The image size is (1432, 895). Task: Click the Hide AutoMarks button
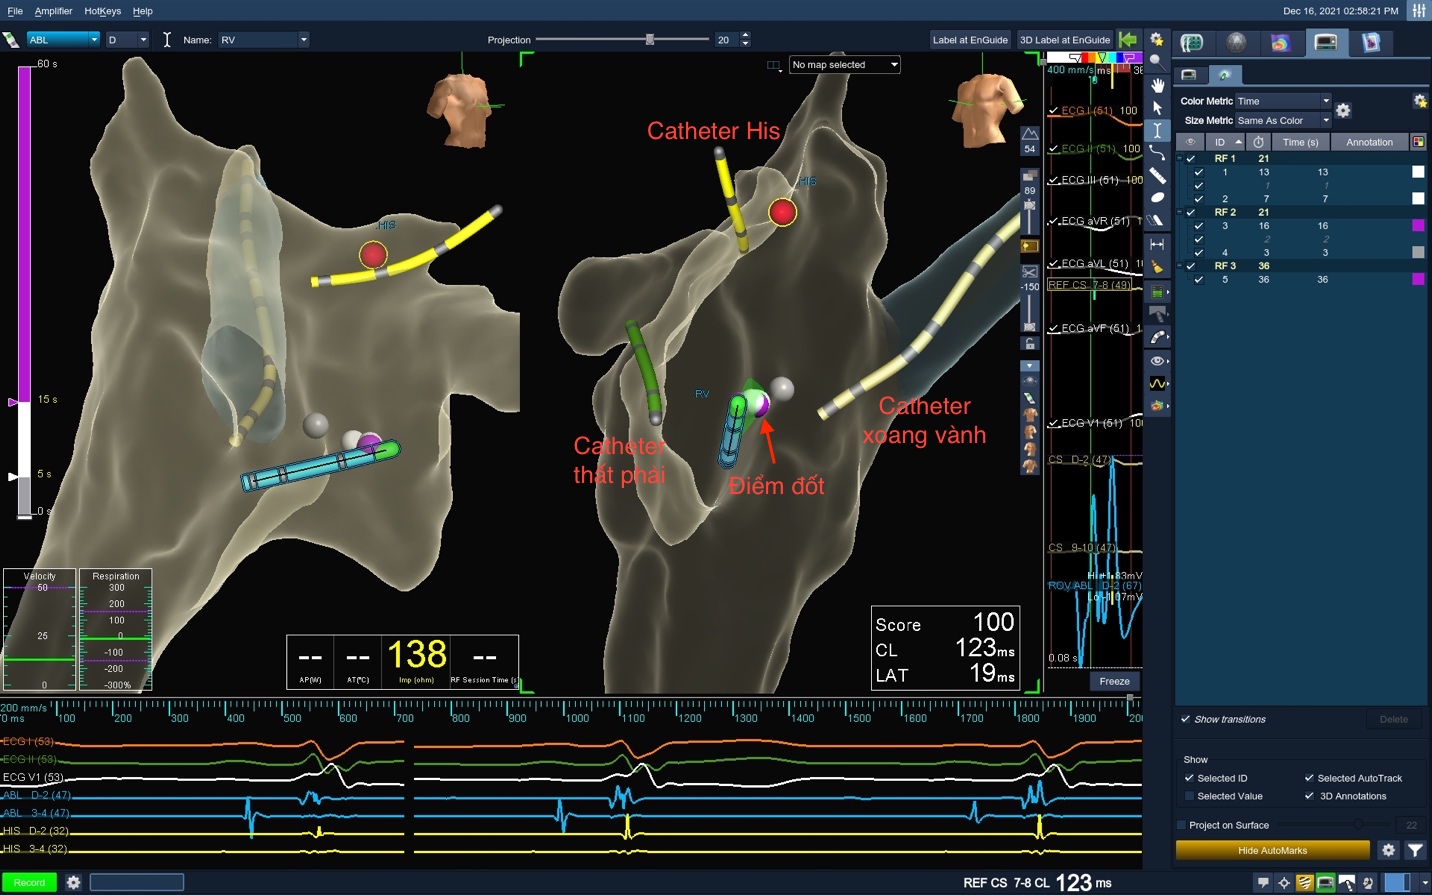(x=1272, y=850)
